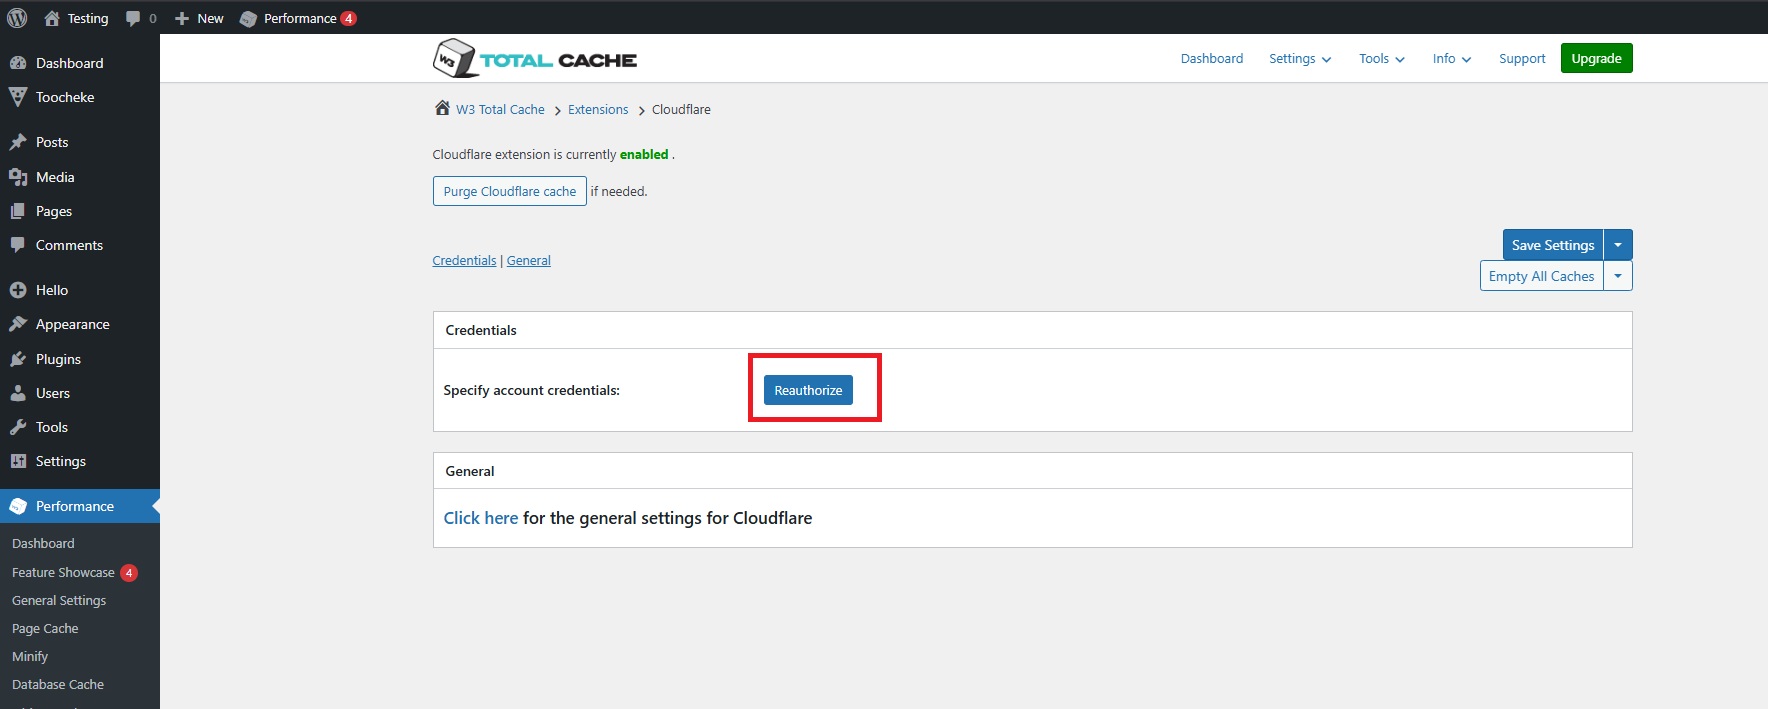This screenshot has width=1768, height=709.
Task: Open the comments bubble icon in admin bar
Action: pos(133,19)
